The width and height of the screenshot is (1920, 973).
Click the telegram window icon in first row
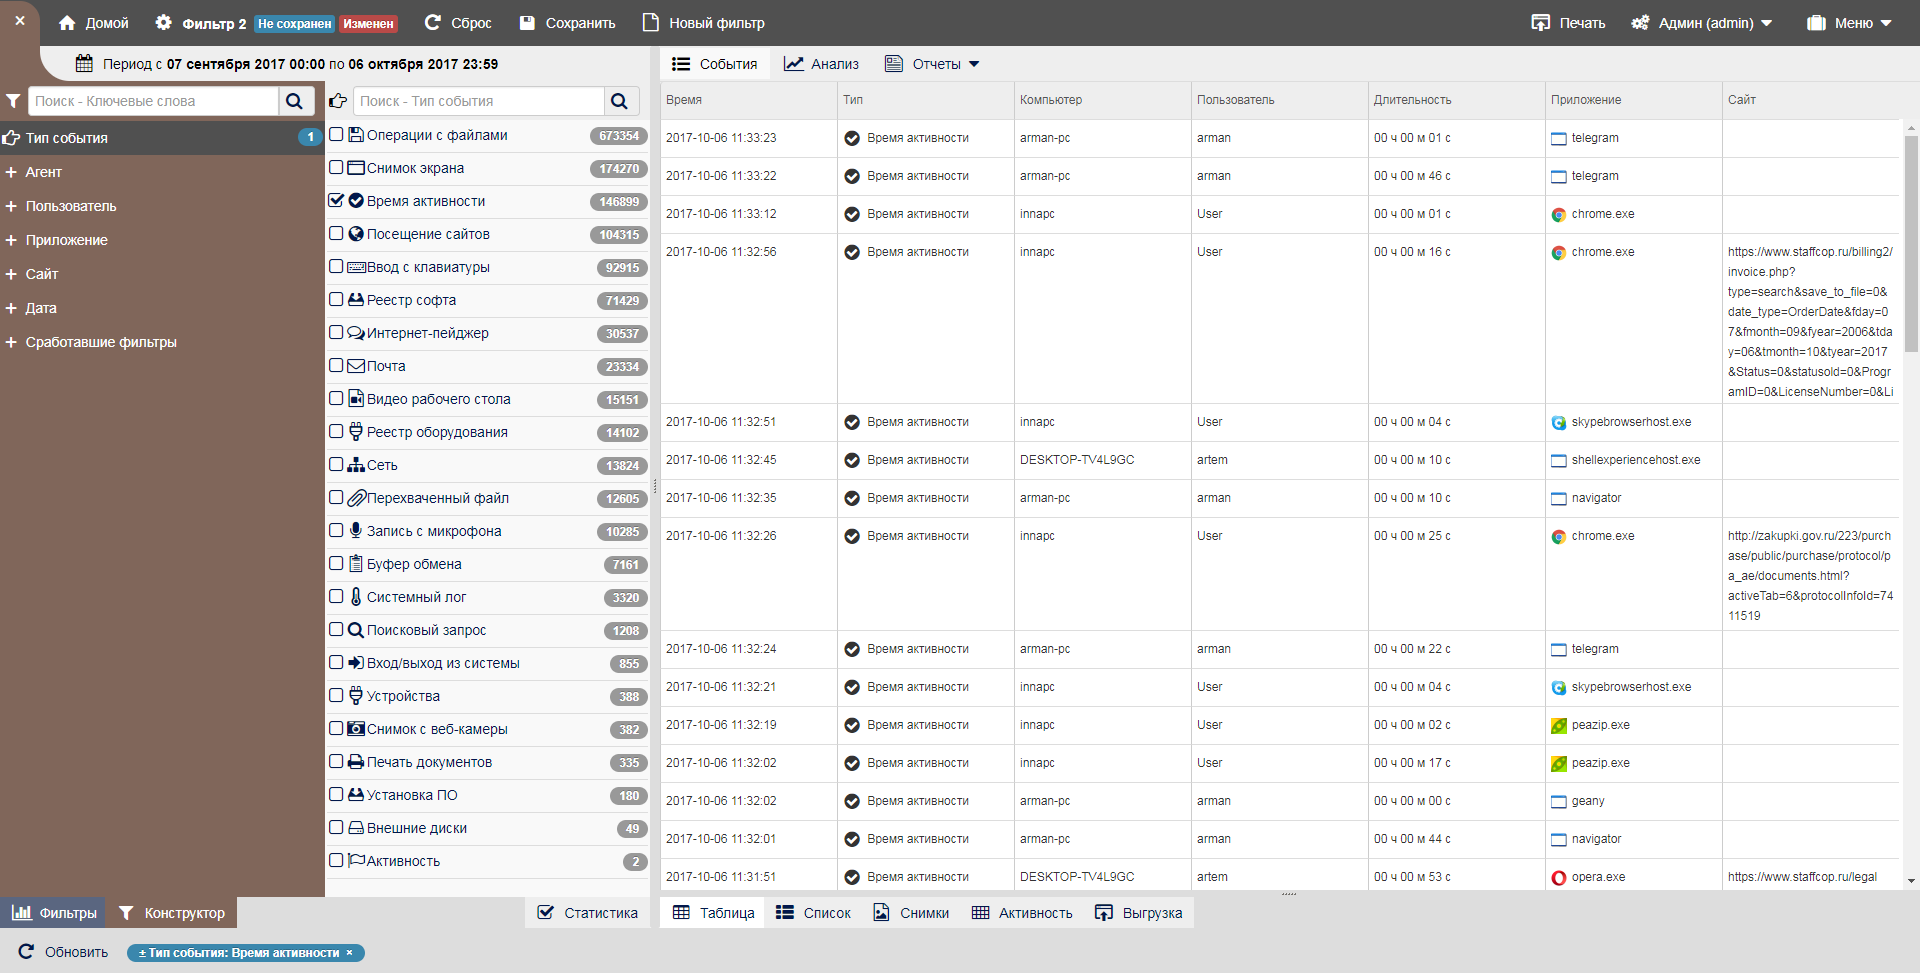(x=1558, y=139)
